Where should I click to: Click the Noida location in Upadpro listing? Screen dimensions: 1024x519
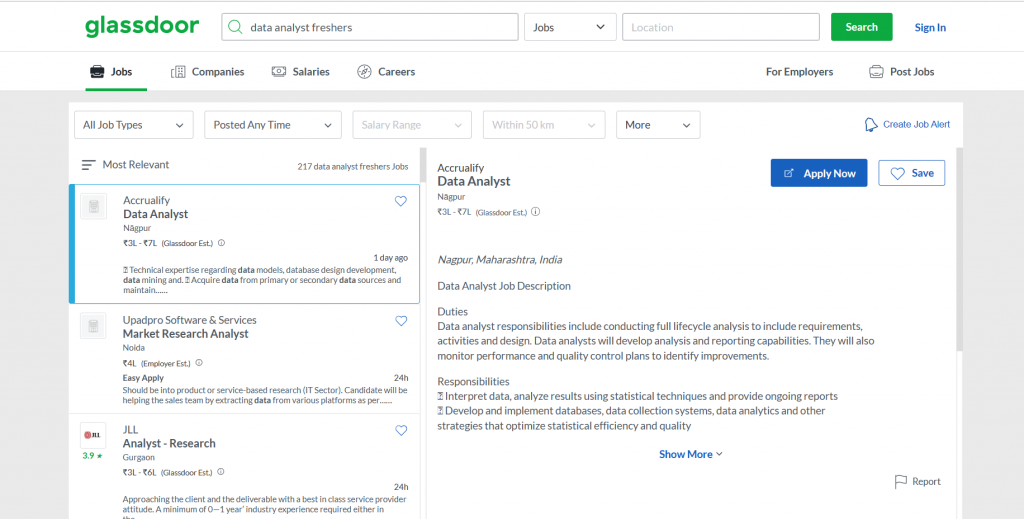(133, 348)
